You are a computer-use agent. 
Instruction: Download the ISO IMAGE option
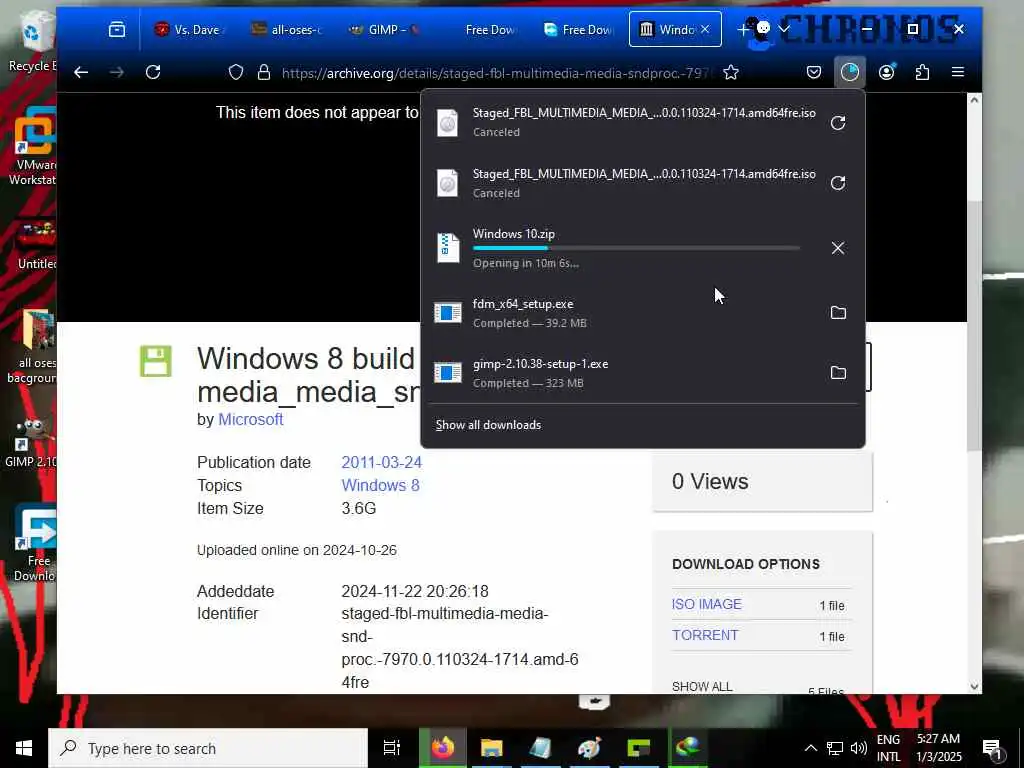(x=707, y=604)
